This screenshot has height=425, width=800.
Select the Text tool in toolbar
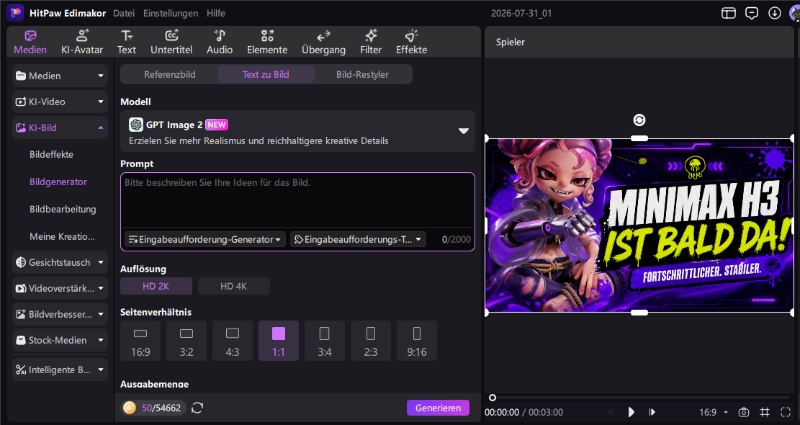127,42
